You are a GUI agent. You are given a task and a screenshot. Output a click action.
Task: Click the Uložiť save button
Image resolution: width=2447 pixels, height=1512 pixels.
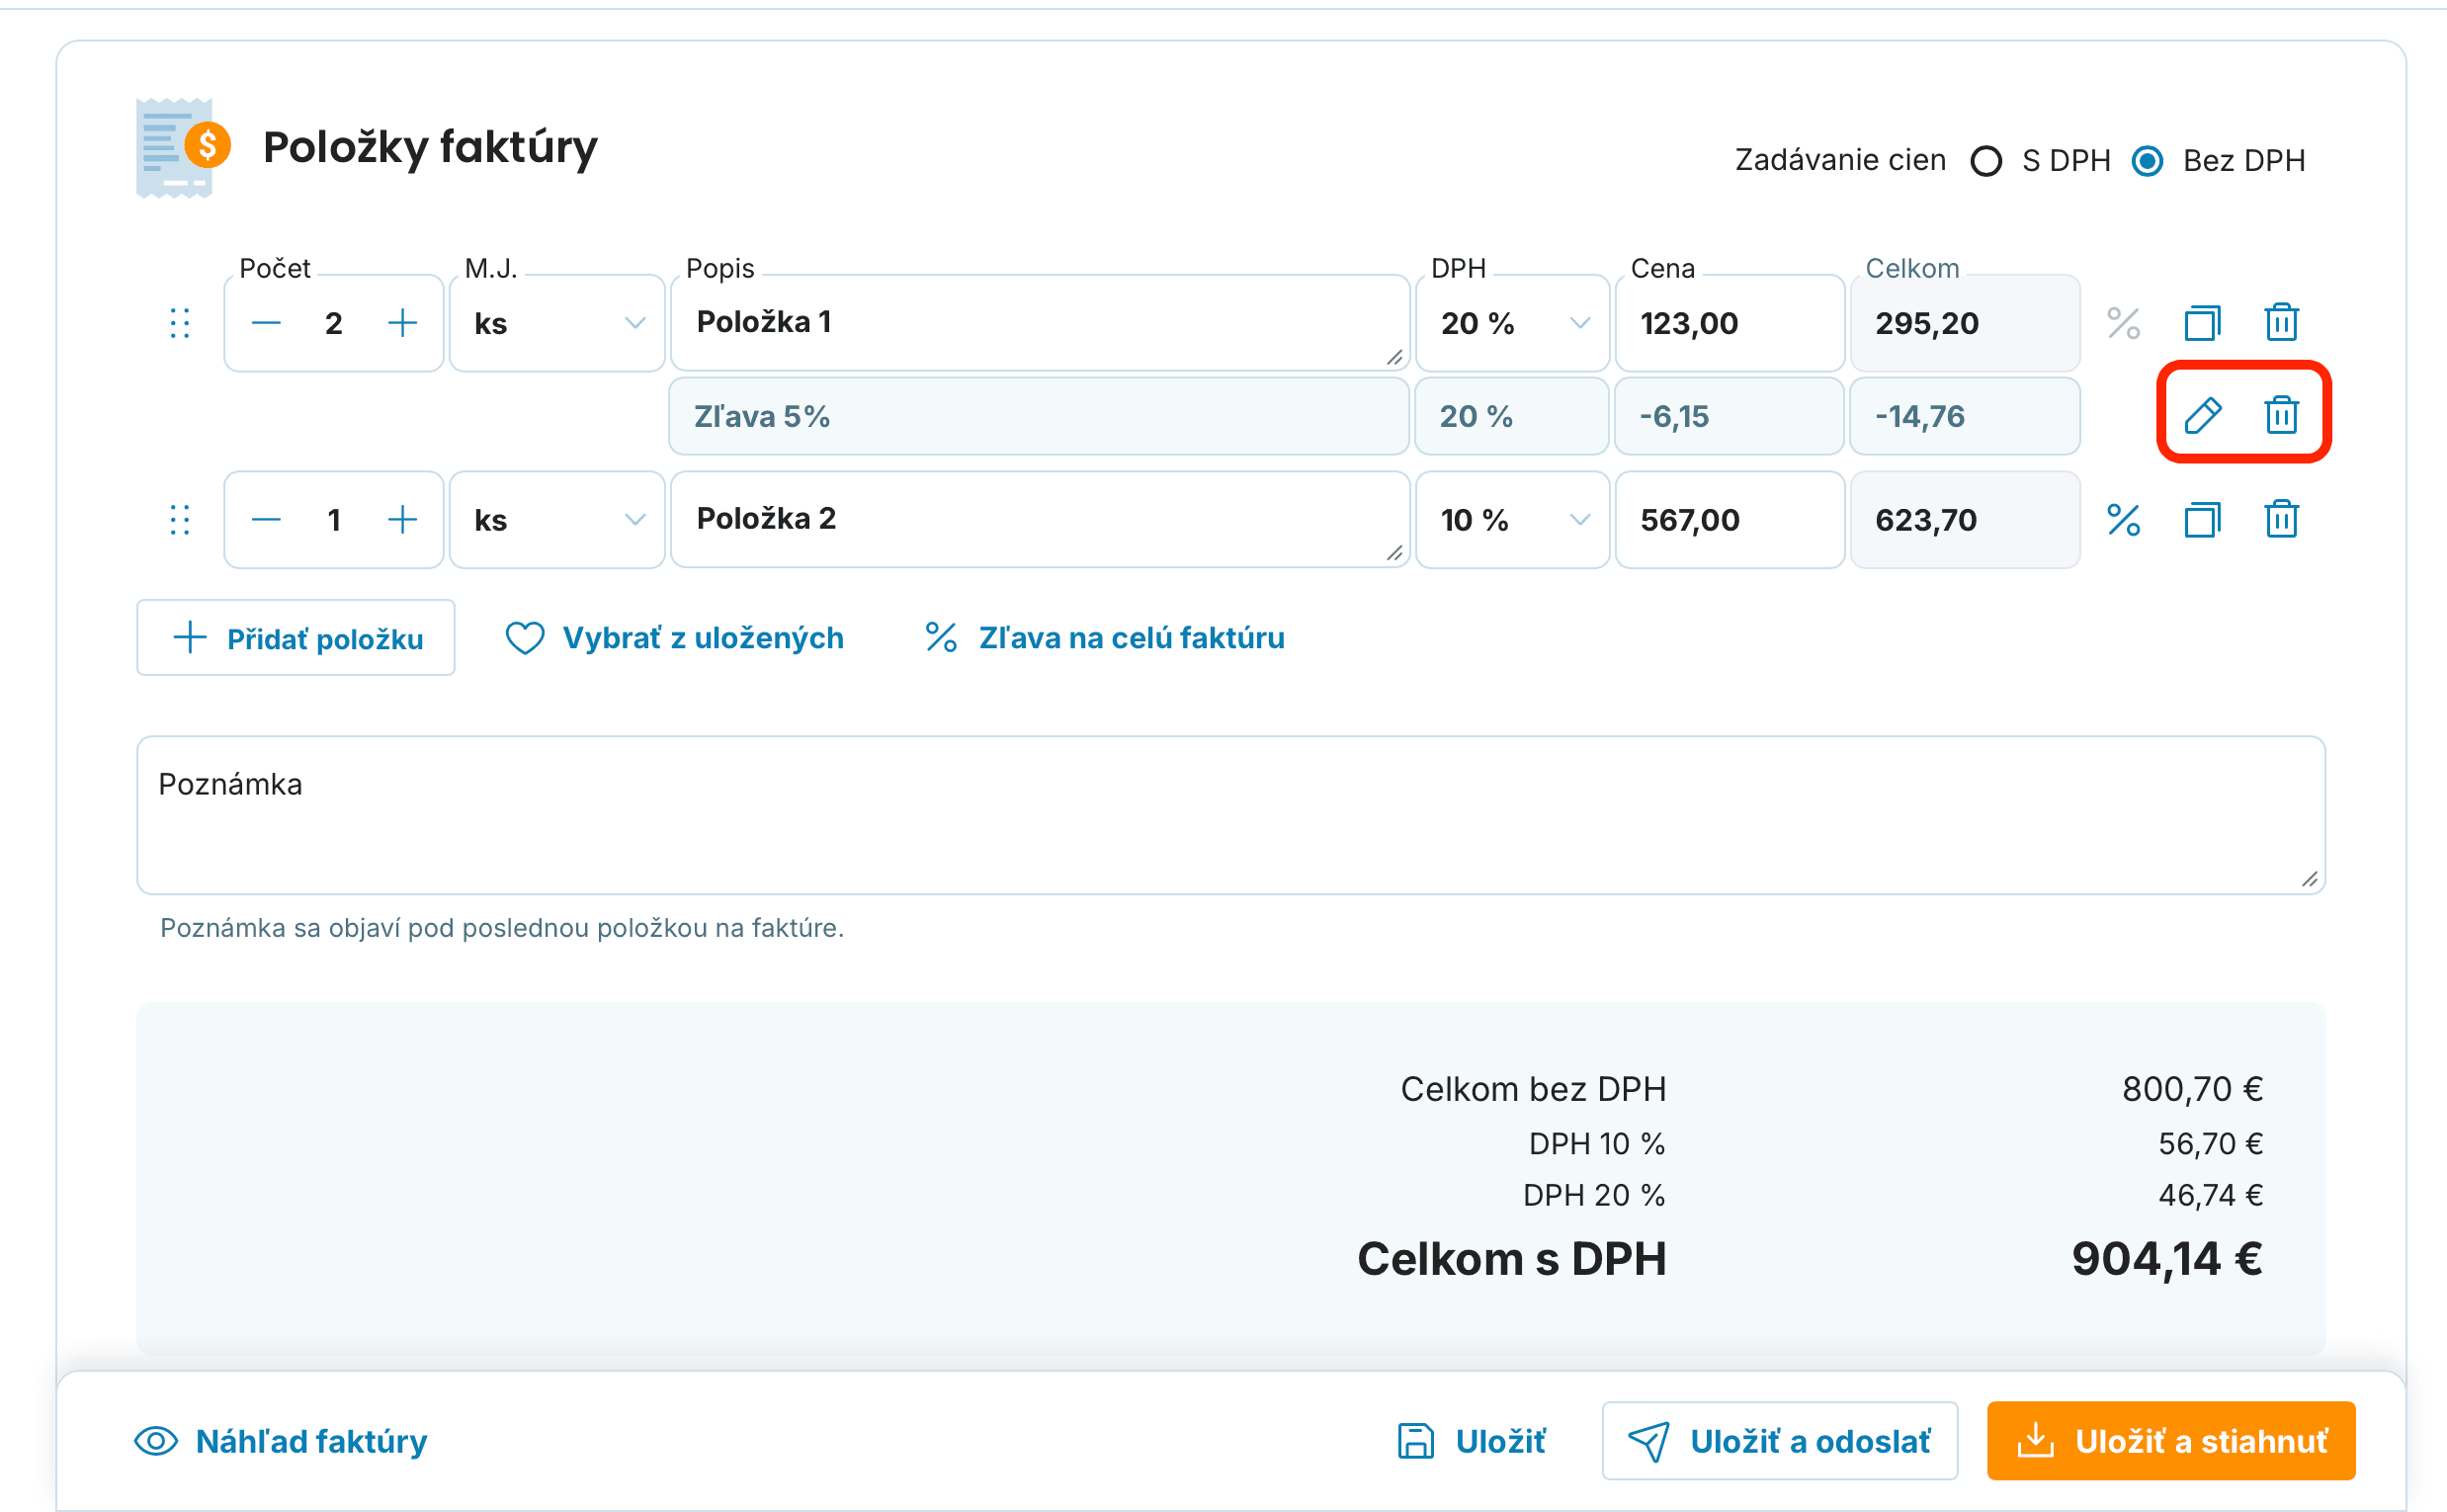tap(1471, 1441)
